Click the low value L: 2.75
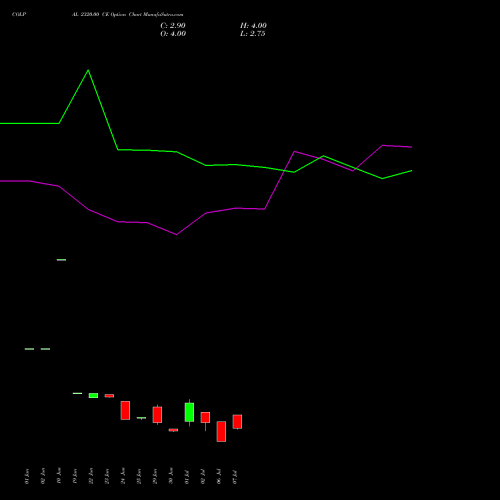 [x=253, y=34]
